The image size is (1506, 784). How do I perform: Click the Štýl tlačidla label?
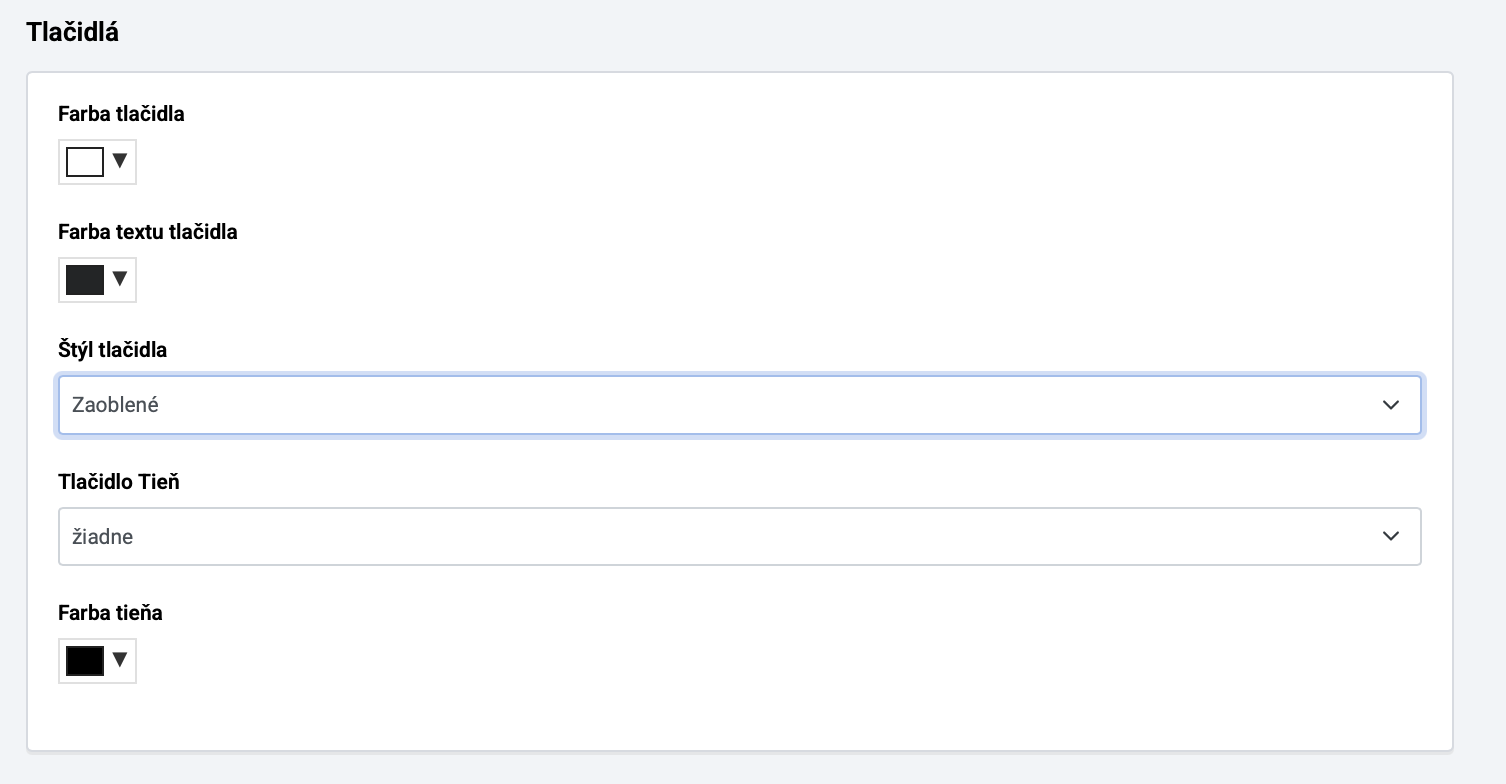pos(112,350)
